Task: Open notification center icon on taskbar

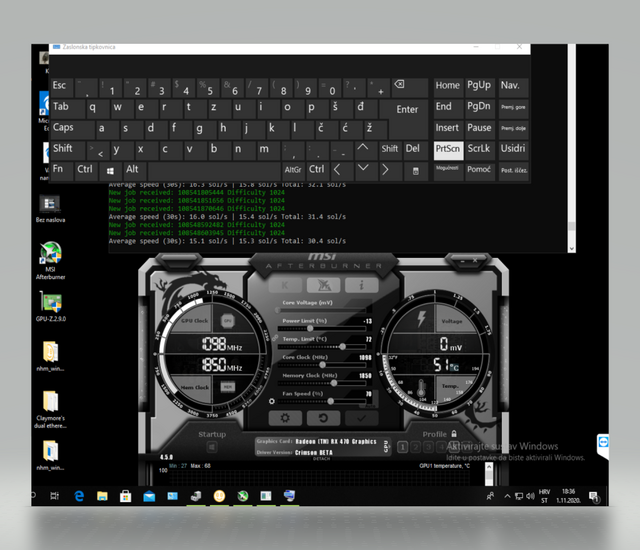Action: click(x=594, y=497)
